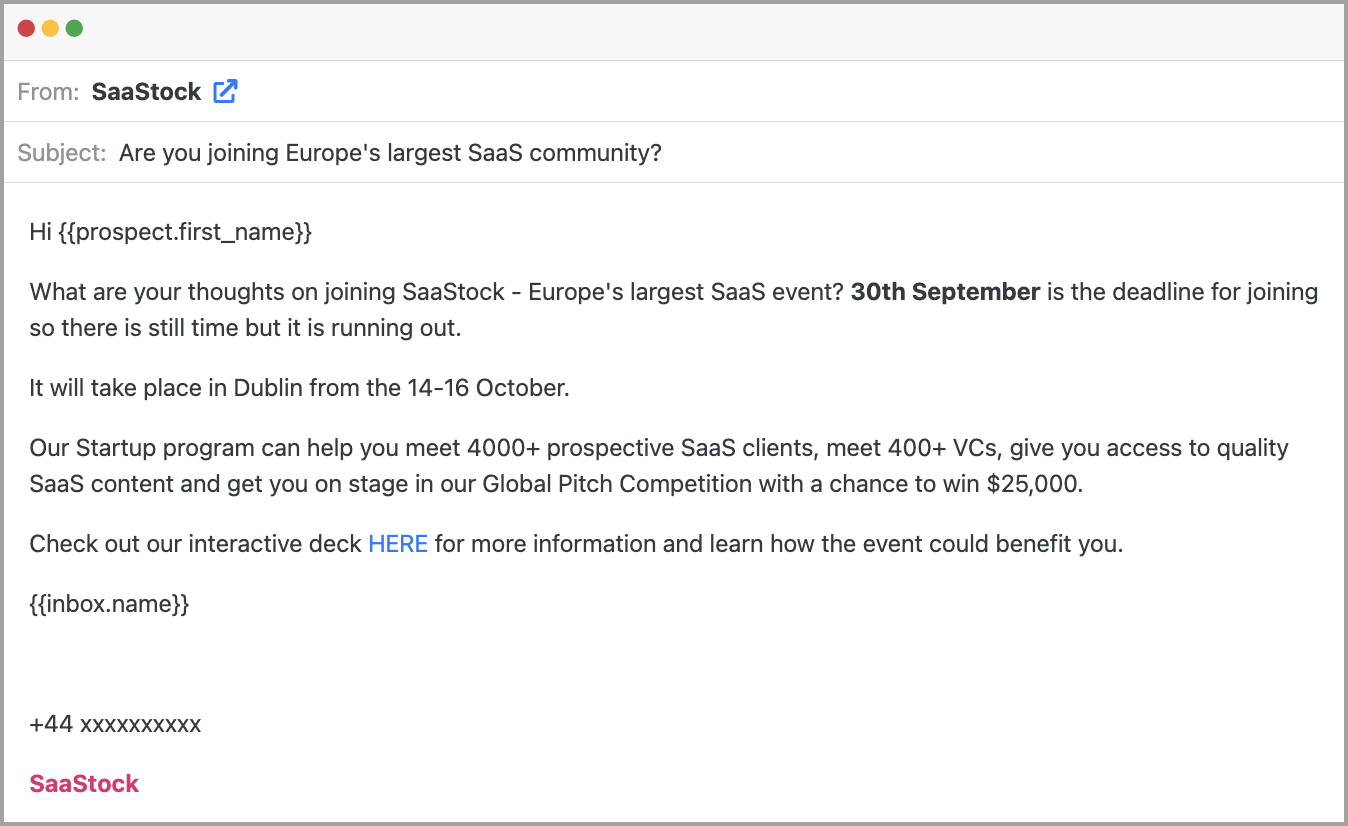Click the yellow minimize window button
The height and width of the screenshot is (826, 1348).
click(50, 28)
